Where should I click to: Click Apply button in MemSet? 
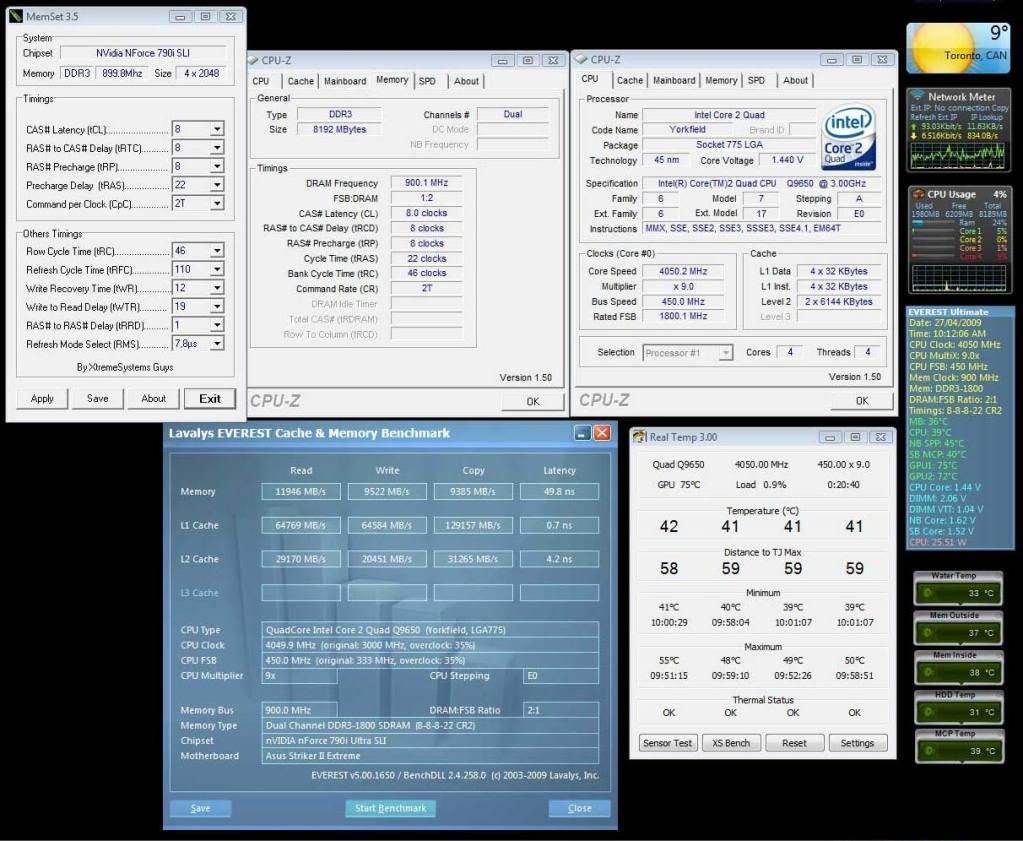tap(42, 399)
